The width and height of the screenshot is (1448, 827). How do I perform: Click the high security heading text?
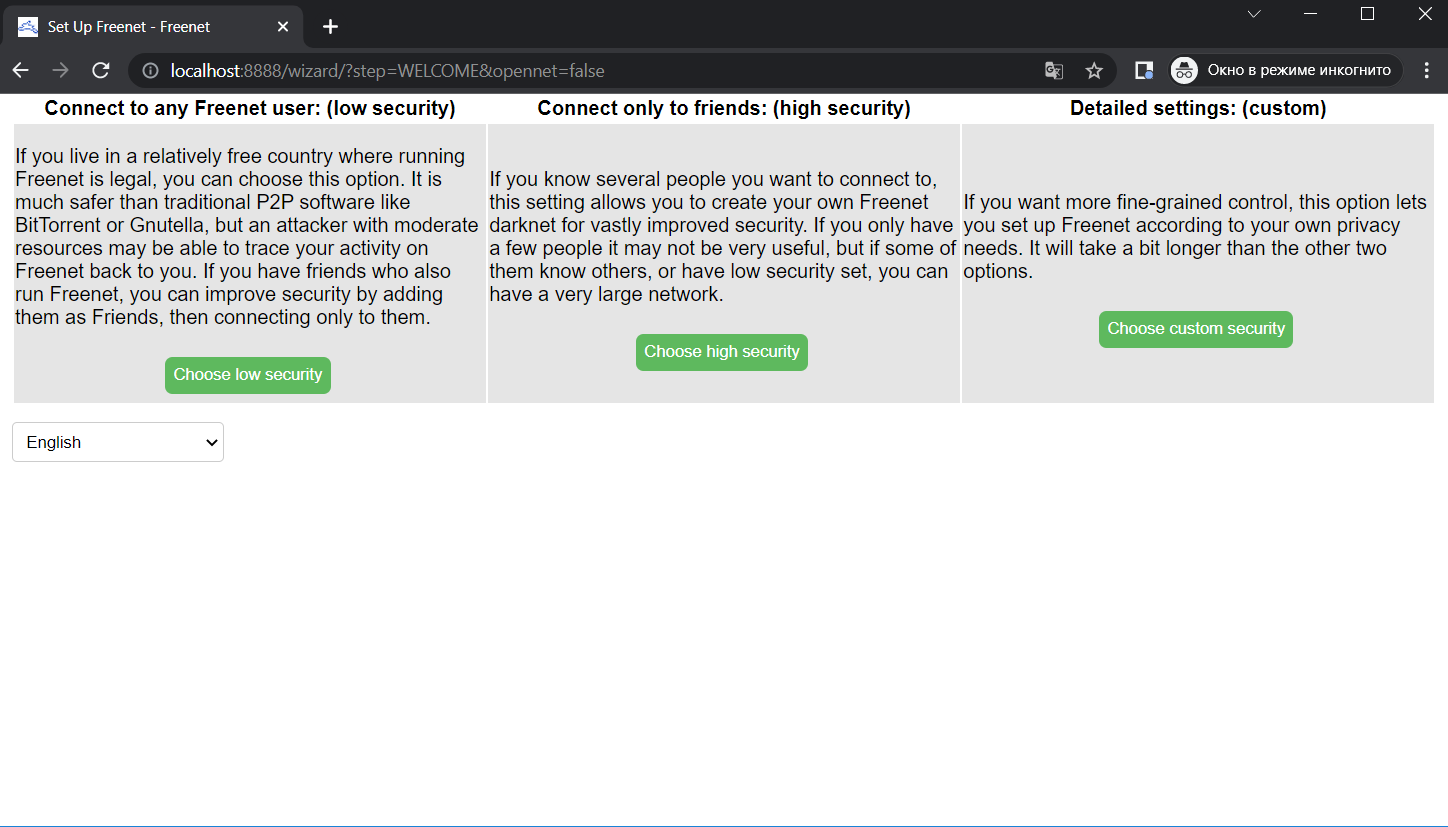724,108
